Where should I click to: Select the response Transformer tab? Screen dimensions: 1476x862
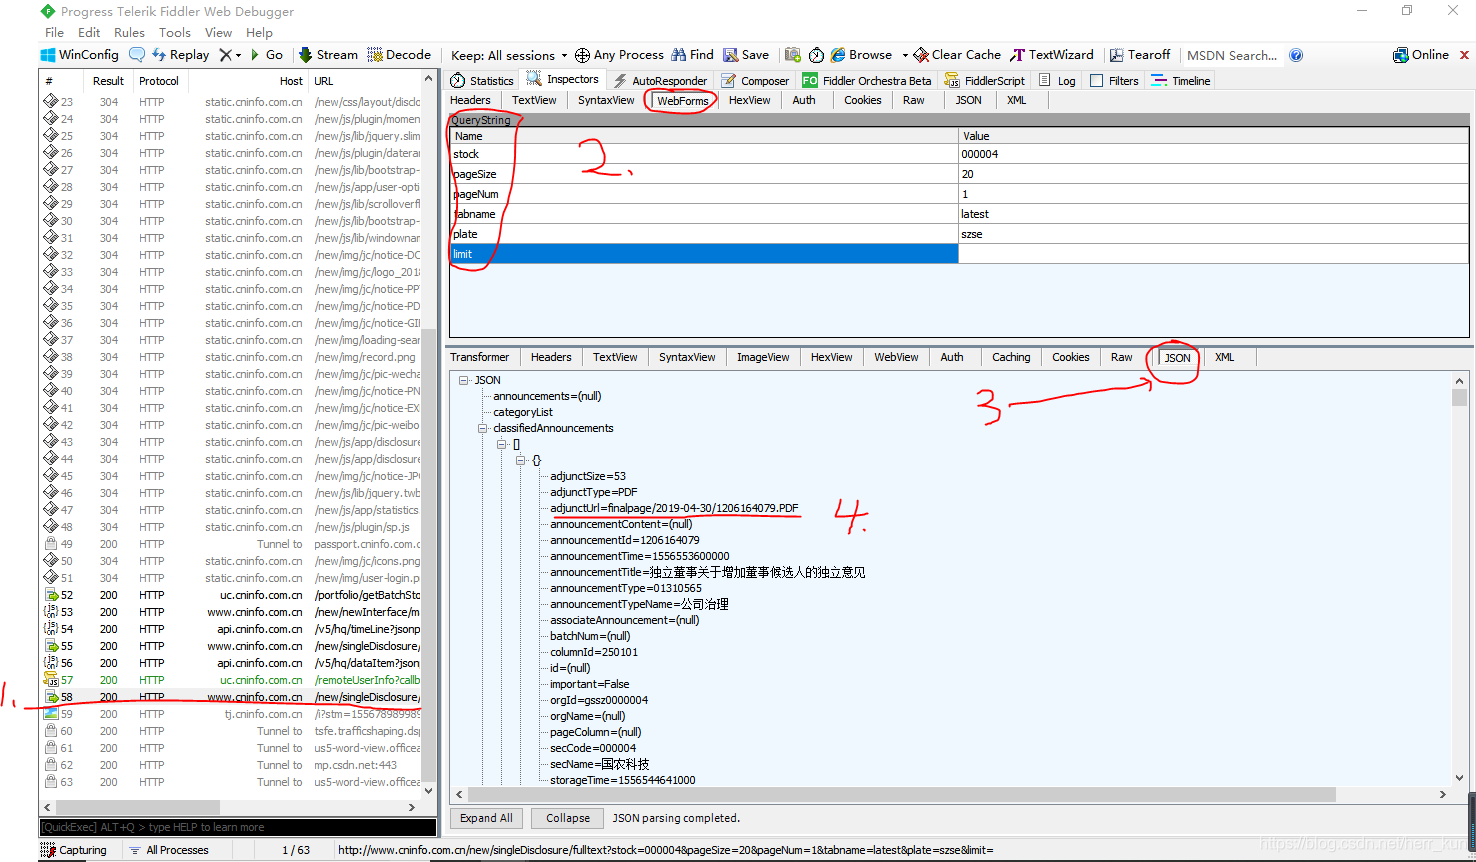479,357
